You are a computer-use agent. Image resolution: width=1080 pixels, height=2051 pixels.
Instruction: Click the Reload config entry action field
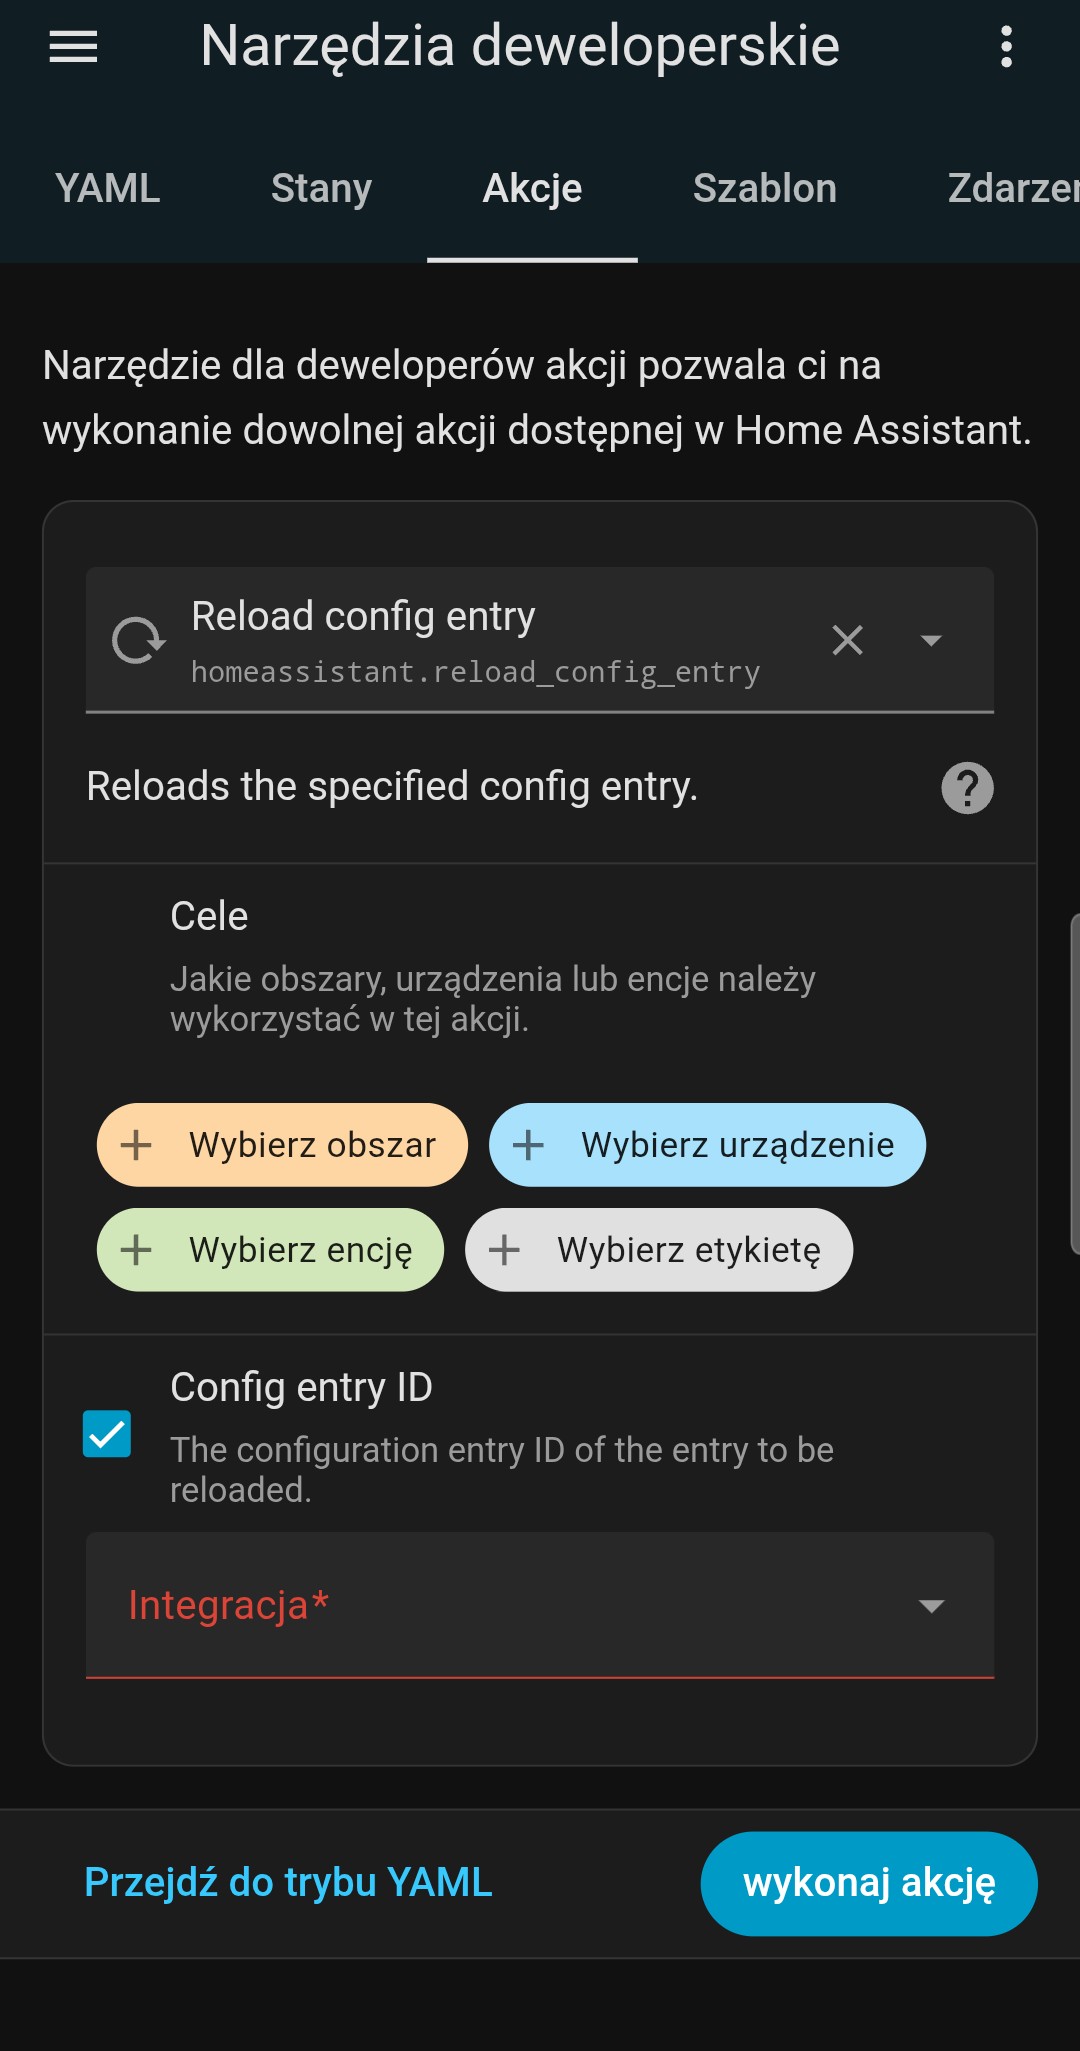480,640
